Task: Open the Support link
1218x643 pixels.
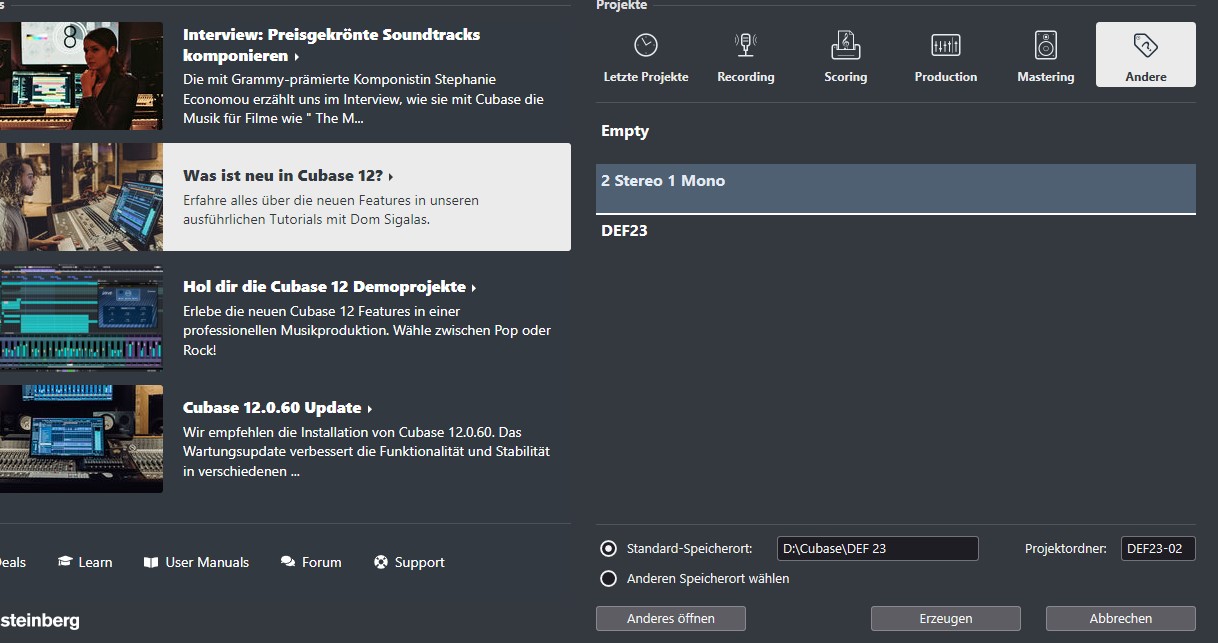Action: [420, 562]
